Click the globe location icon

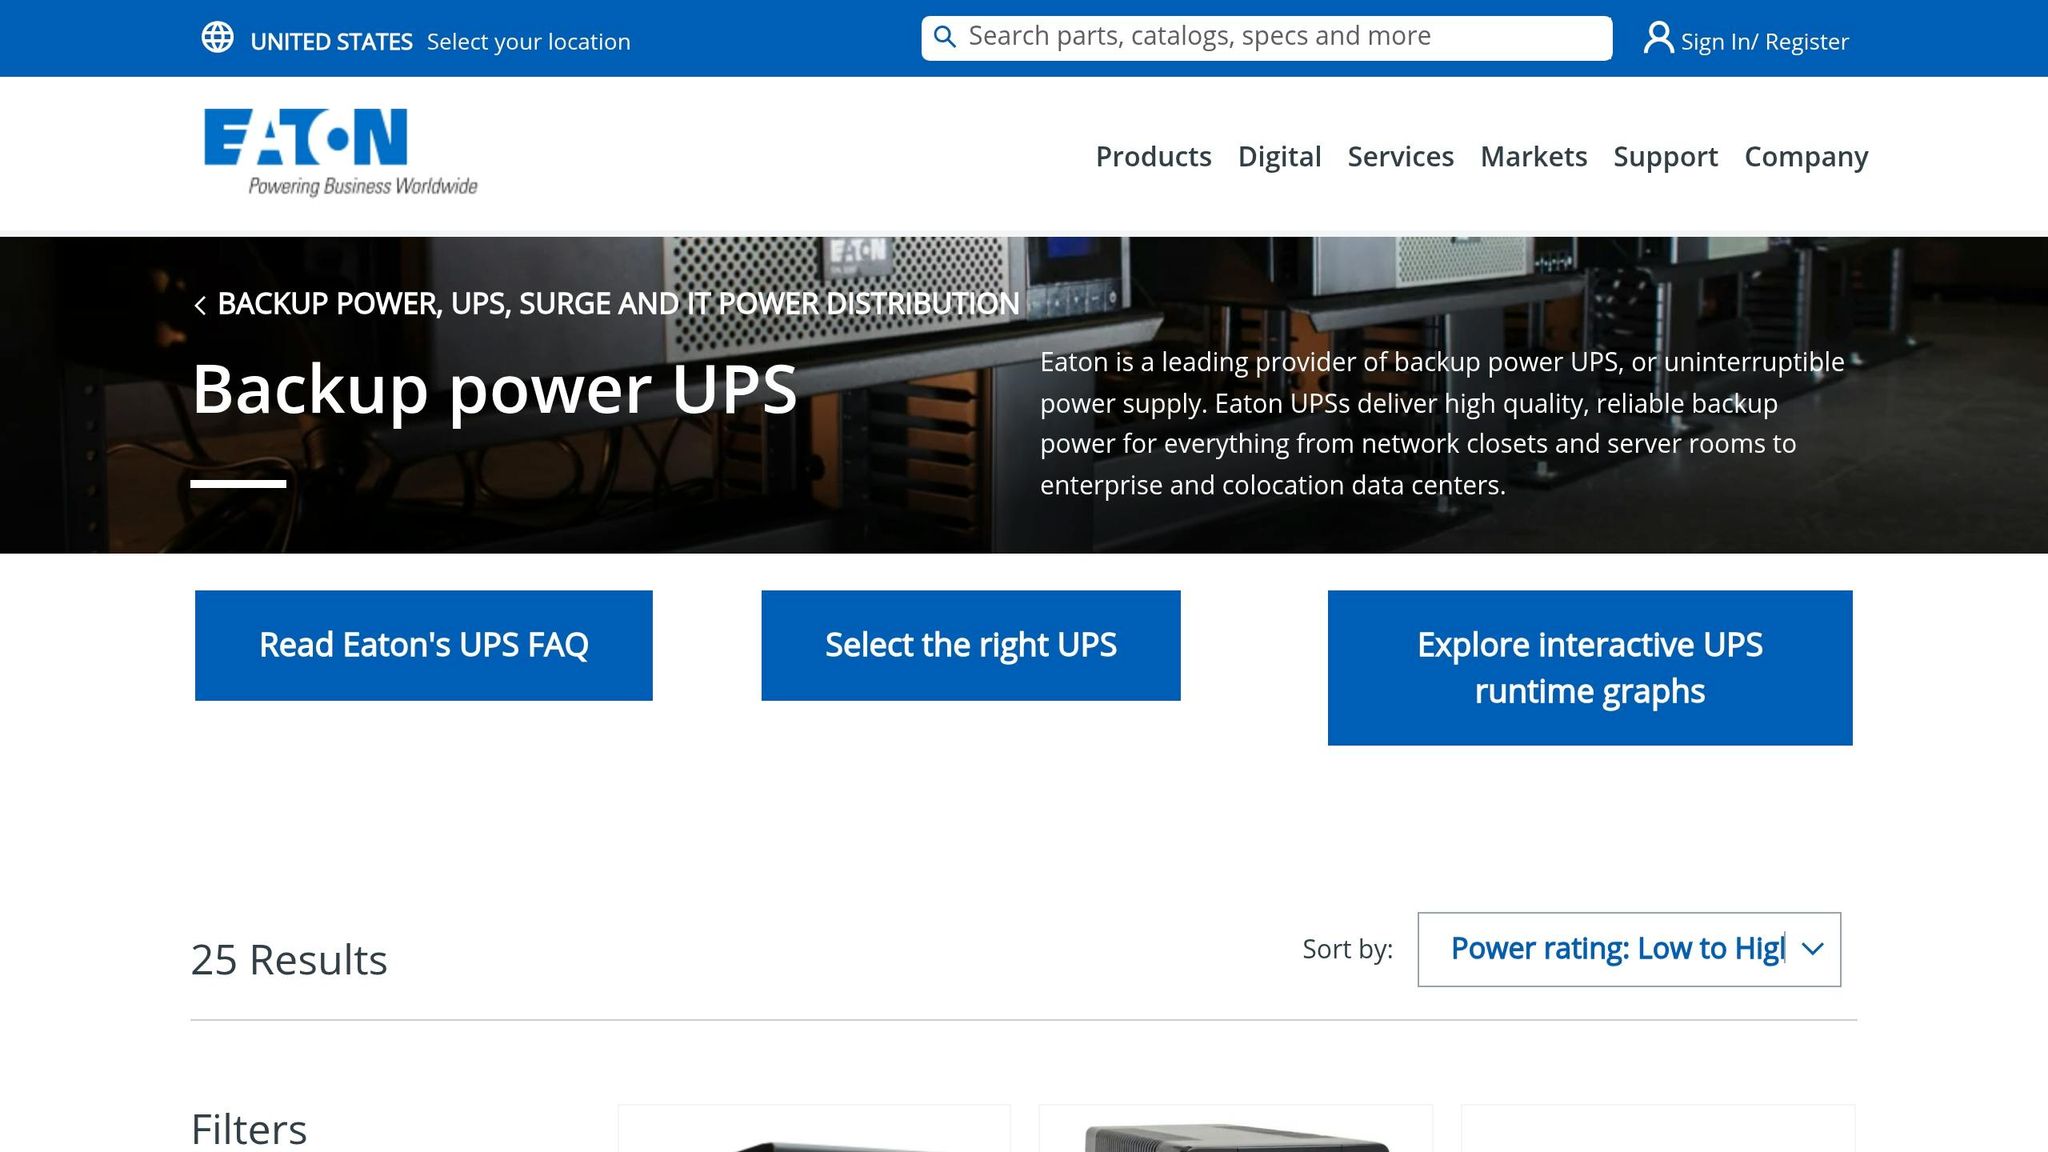coord(217,38)
